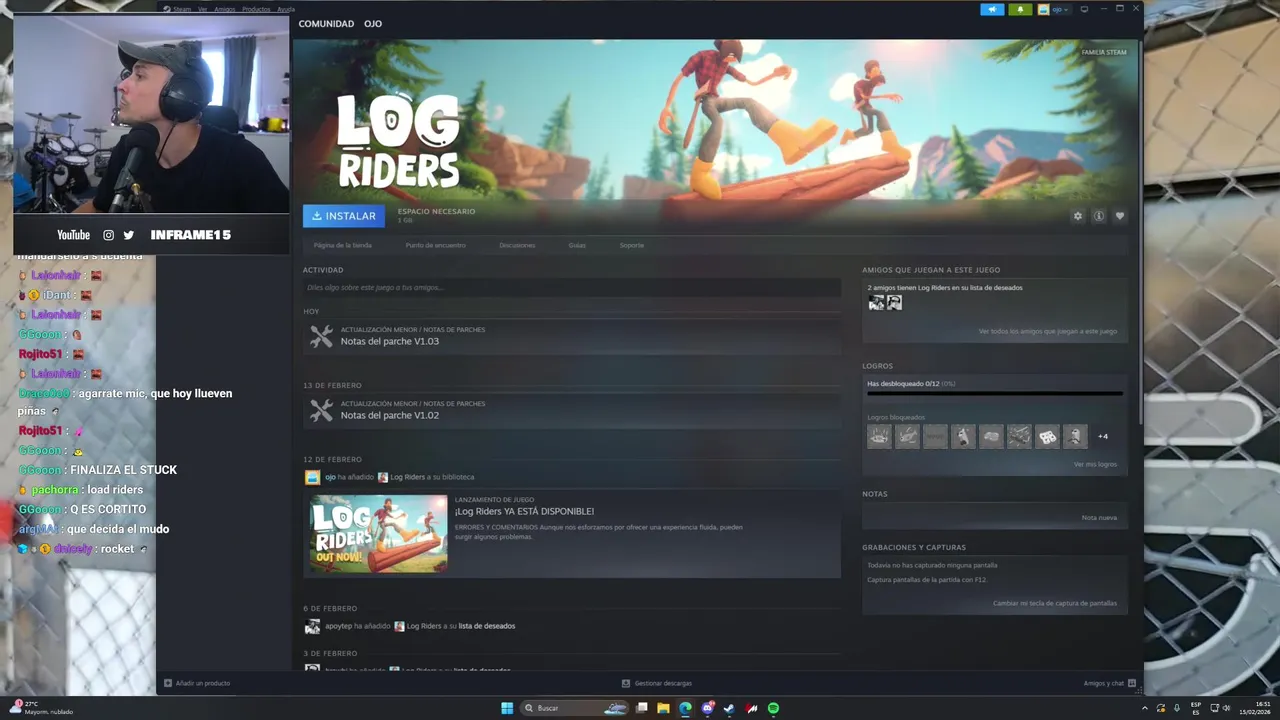The image size is (1280, 720).
Task: Show the +4 more achievements
Action: pos(1103,436)
